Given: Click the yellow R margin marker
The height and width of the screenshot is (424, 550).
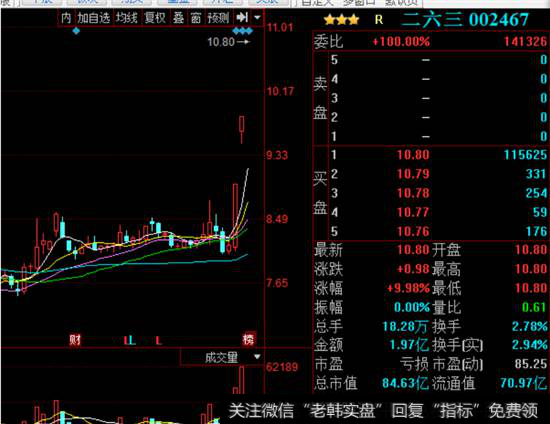Looking at the screenshot, I should click(x=379, y=20).
